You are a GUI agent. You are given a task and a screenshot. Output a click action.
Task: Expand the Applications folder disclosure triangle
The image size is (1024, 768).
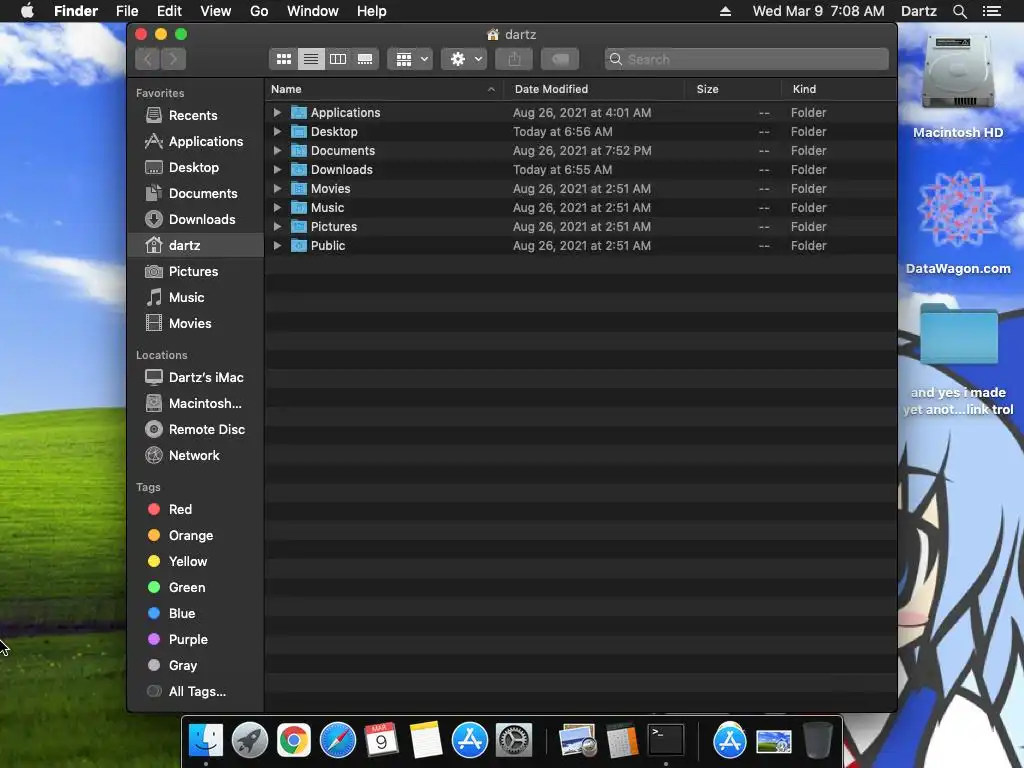(277, 112)
